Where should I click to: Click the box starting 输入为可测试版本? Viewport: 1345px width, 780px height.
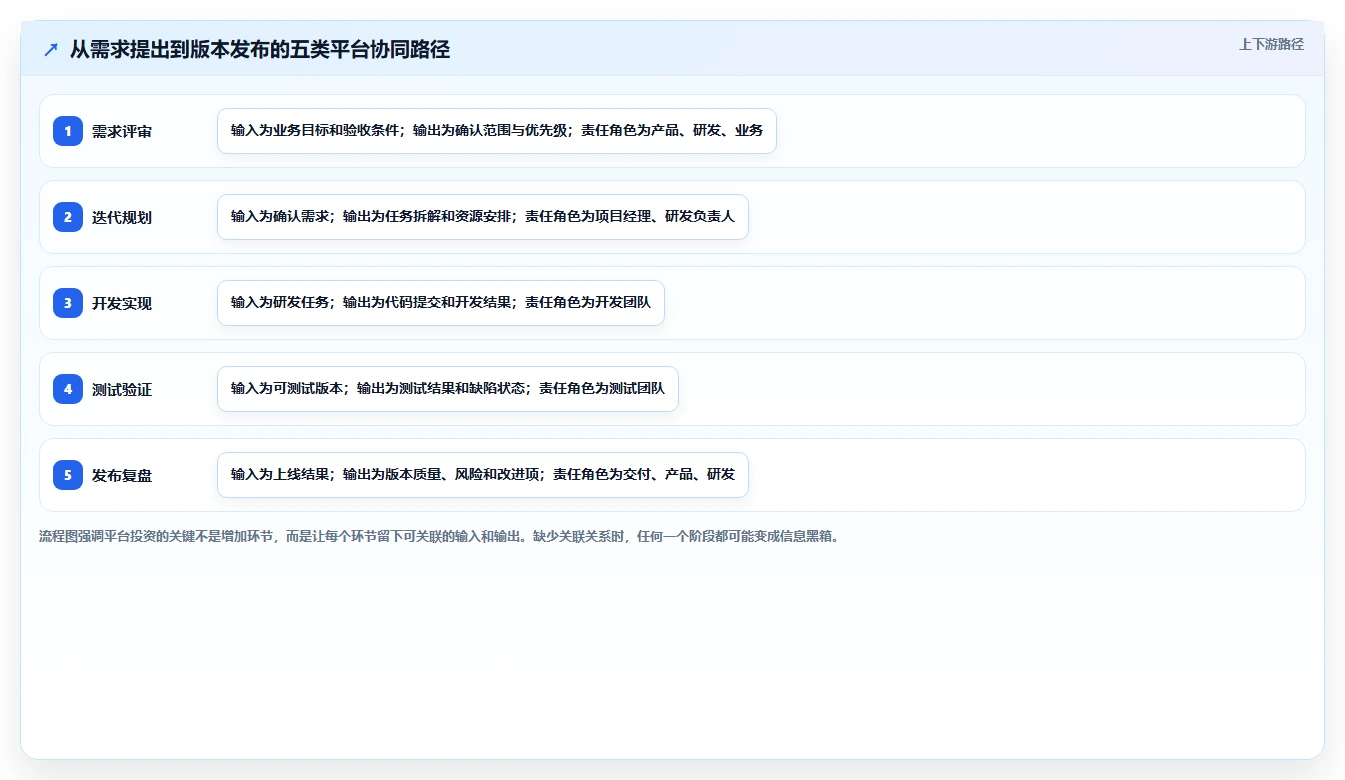pyautogui.click(x=448, y=389)
